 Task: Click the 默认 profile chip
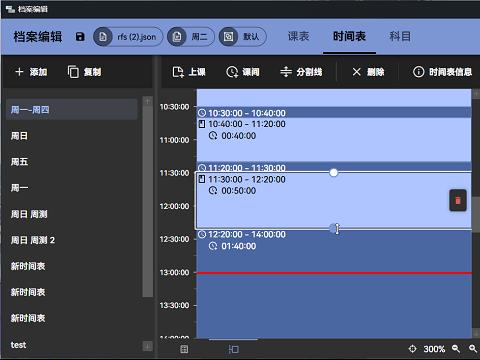tap(243, 37)
